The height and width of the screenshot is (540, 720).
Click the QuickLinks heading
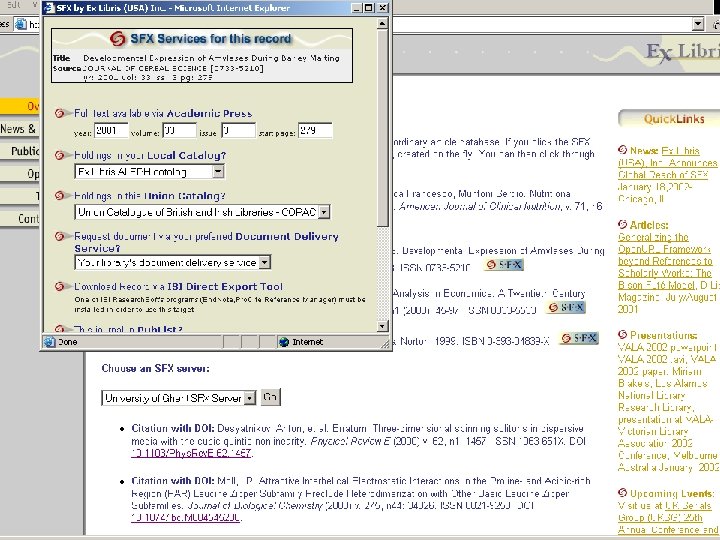click(674, 119)
